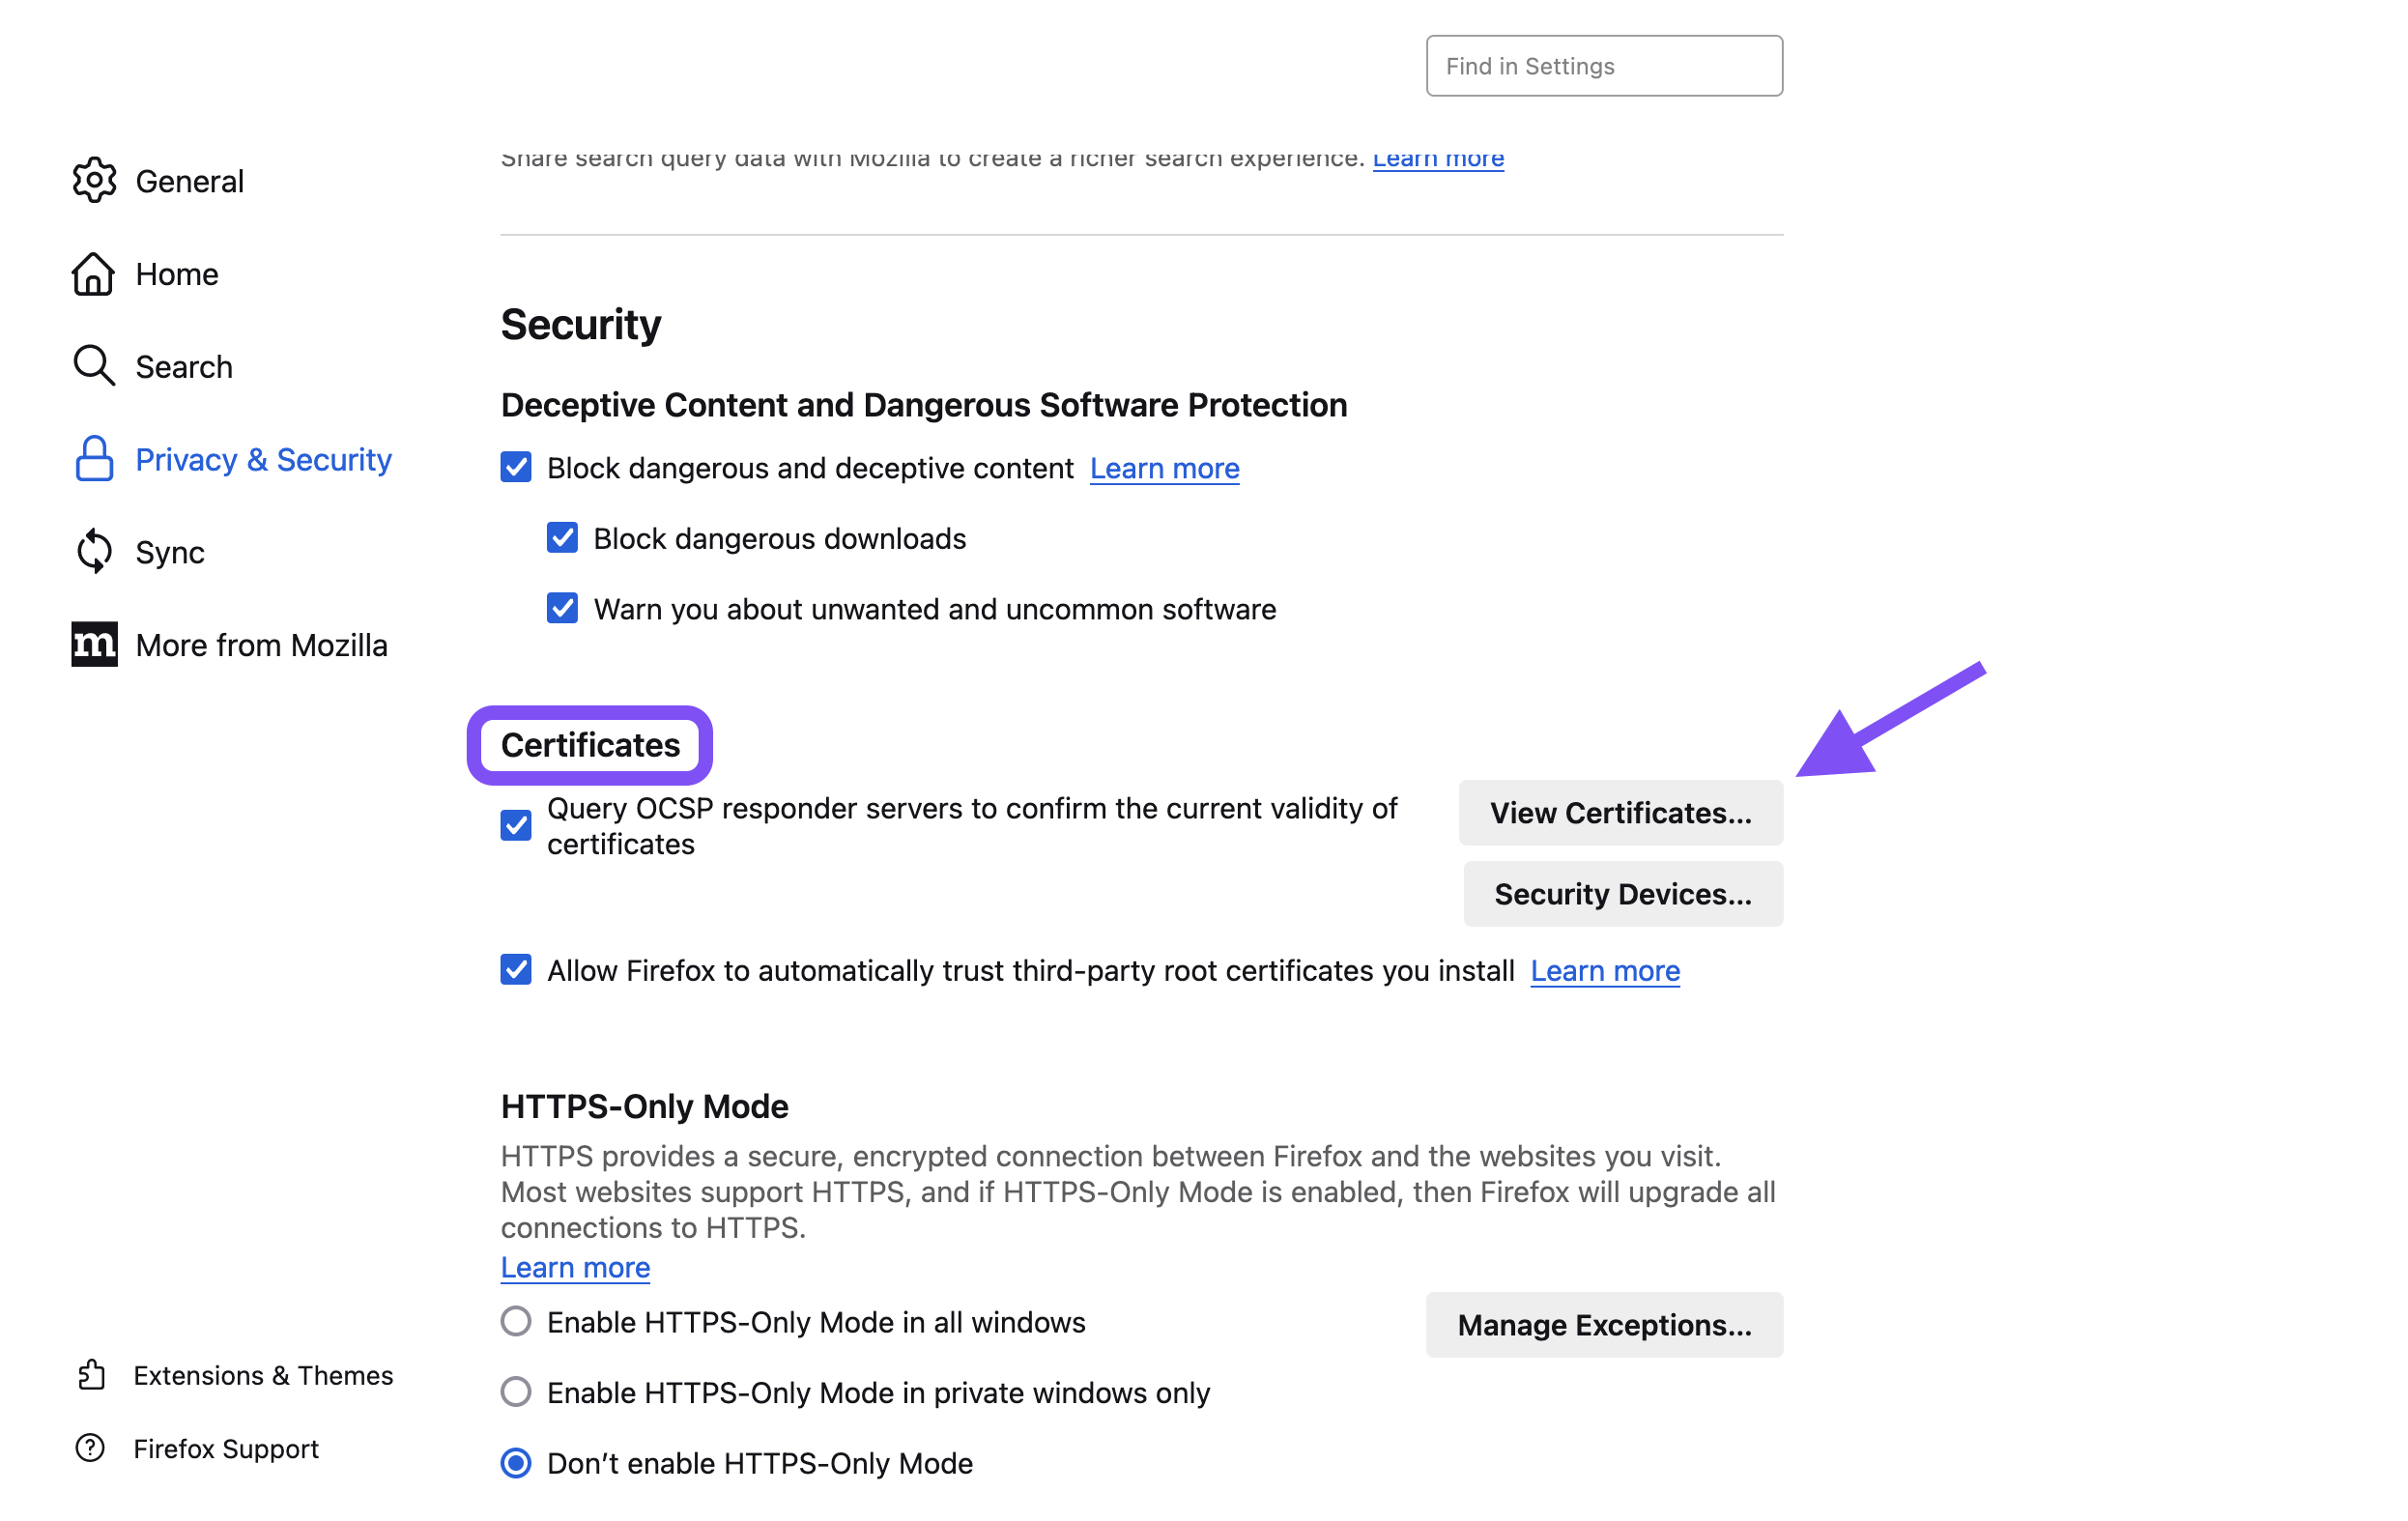2408x1521 pixels.
Task: Select HTTPS-Only Mode in private windows only
Action: [x=516, y=1392]
